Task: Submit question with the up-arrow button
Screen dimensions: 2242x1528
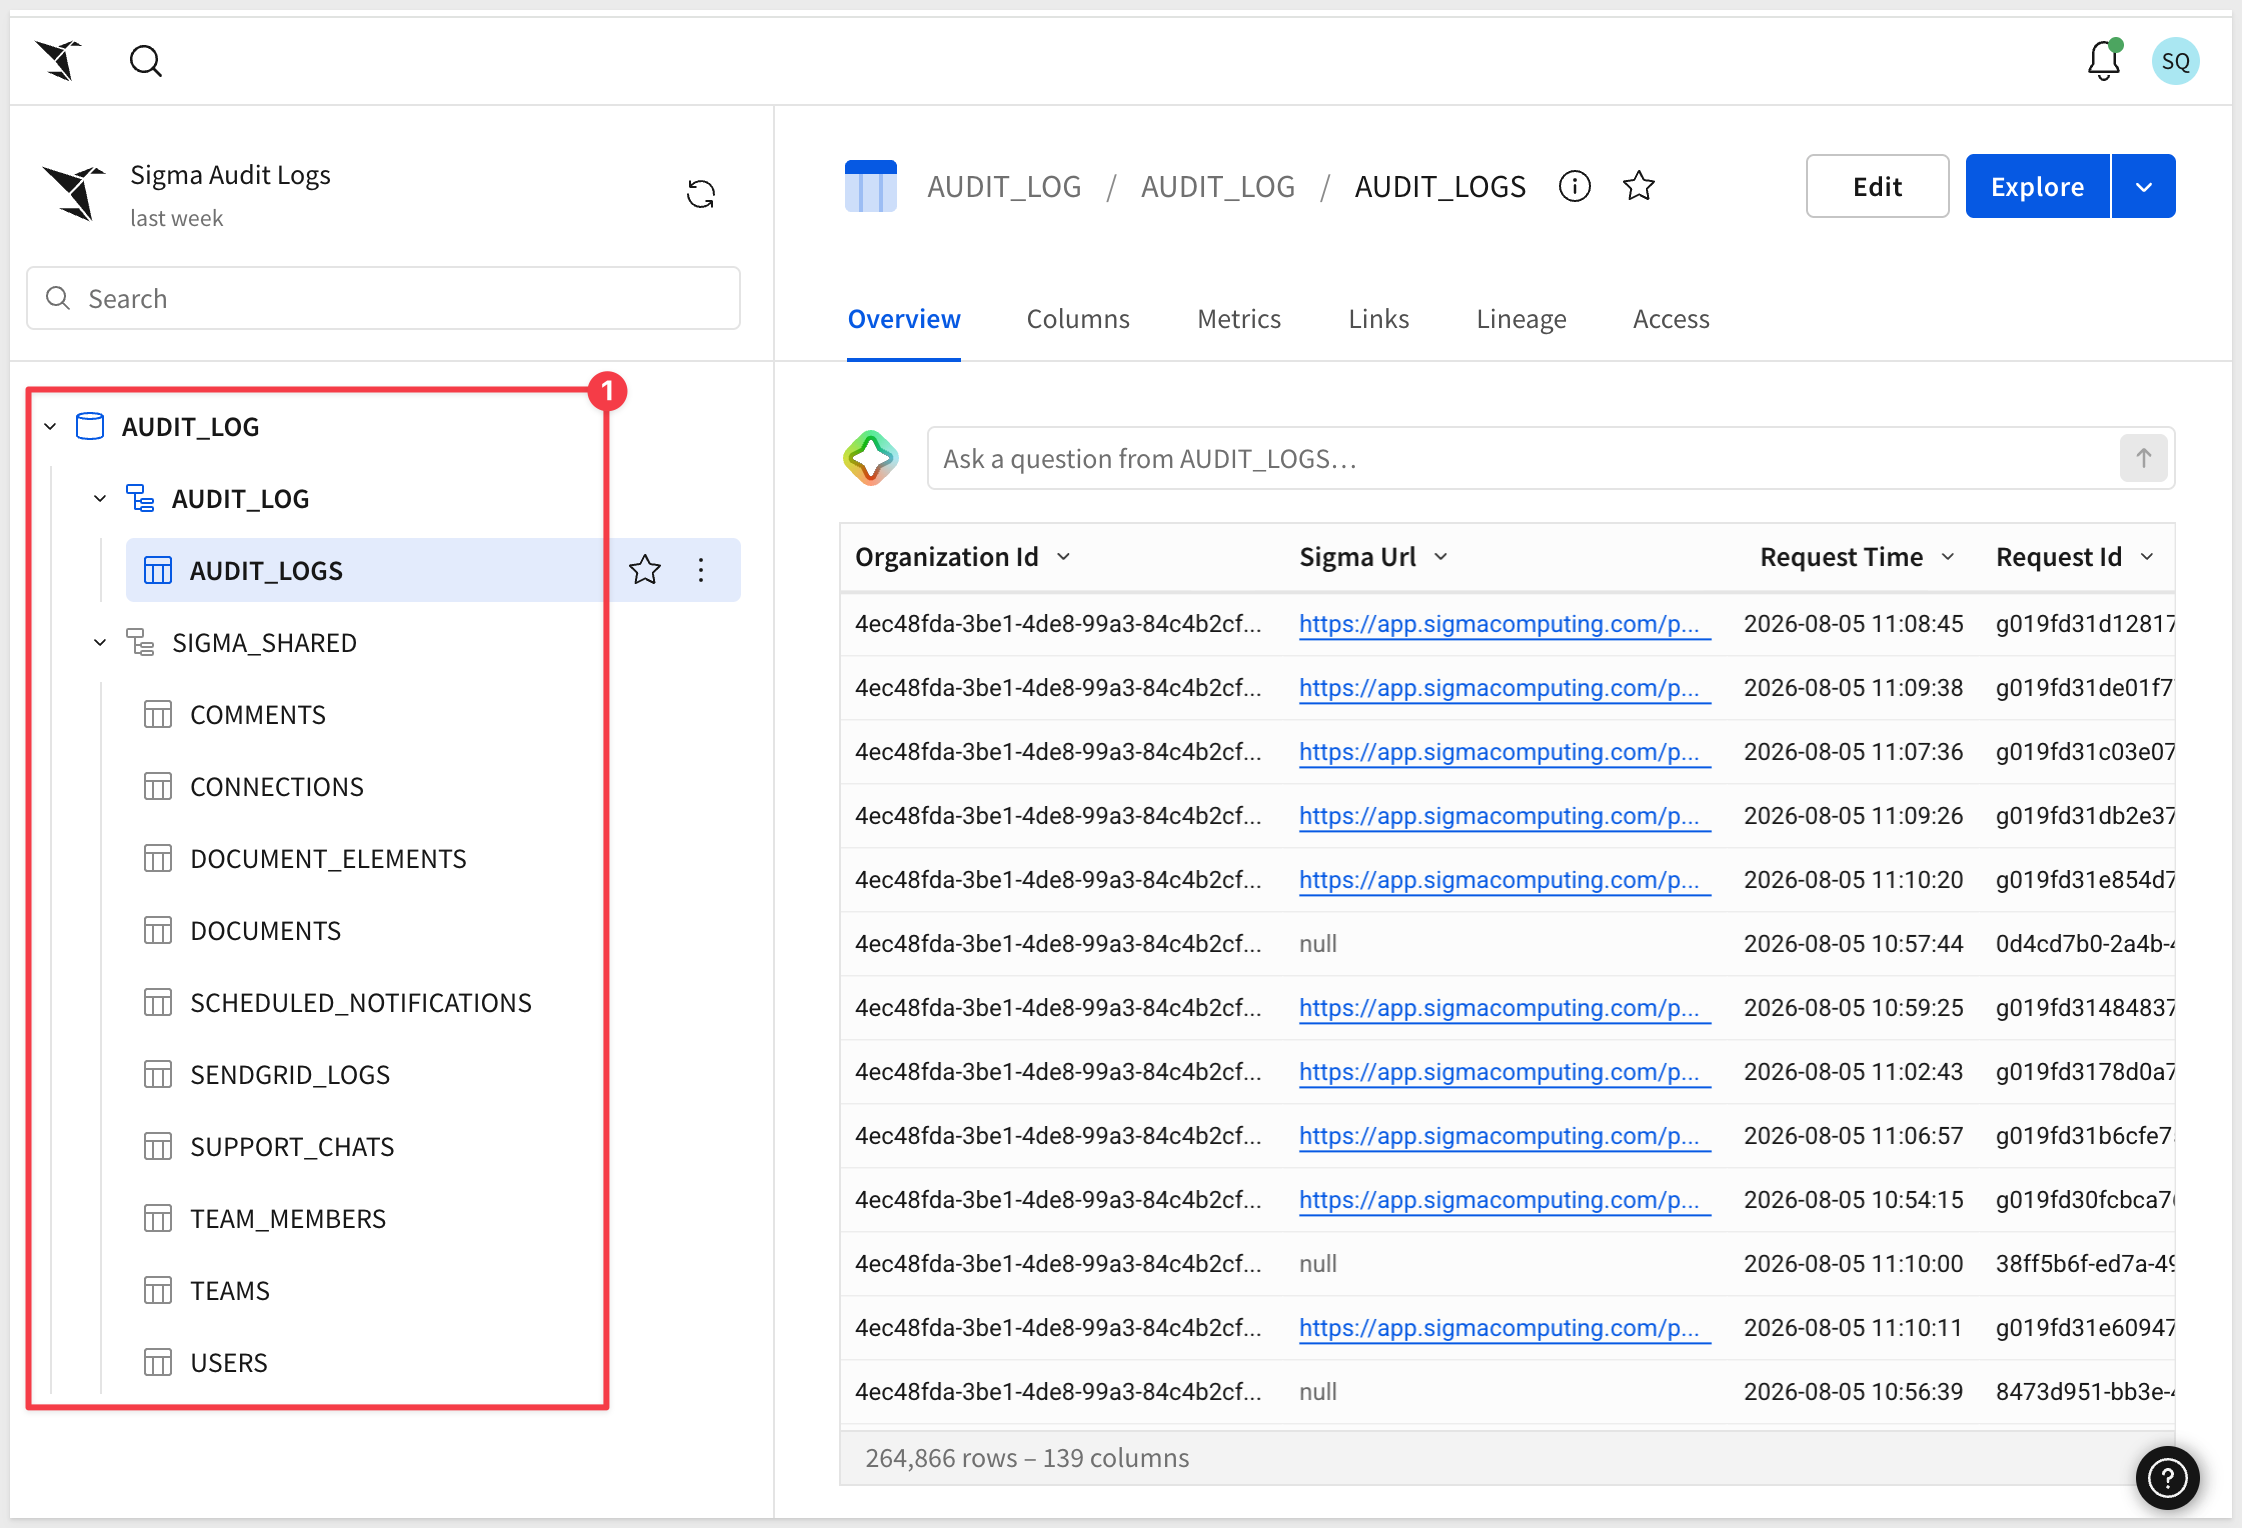Action: tap(2144, 458)
